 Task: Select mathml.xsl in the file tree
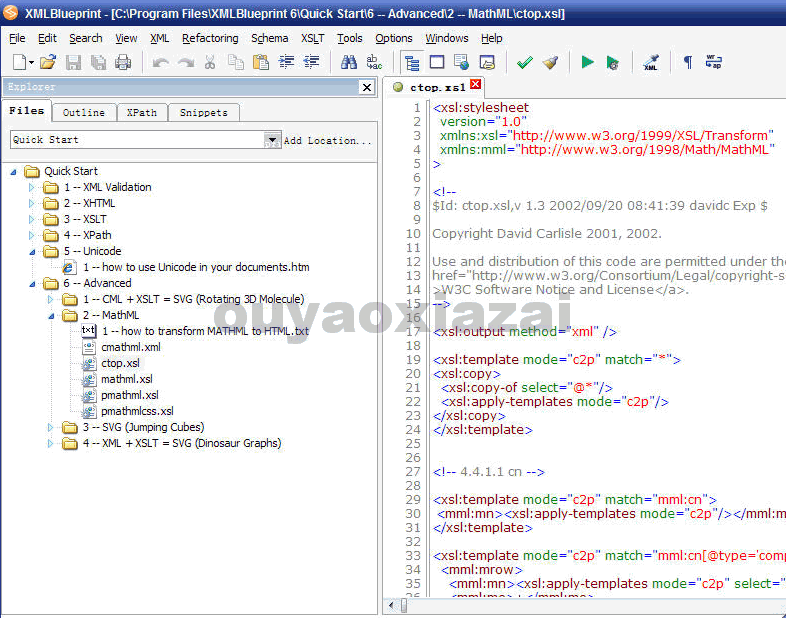[x=127, y=379]
